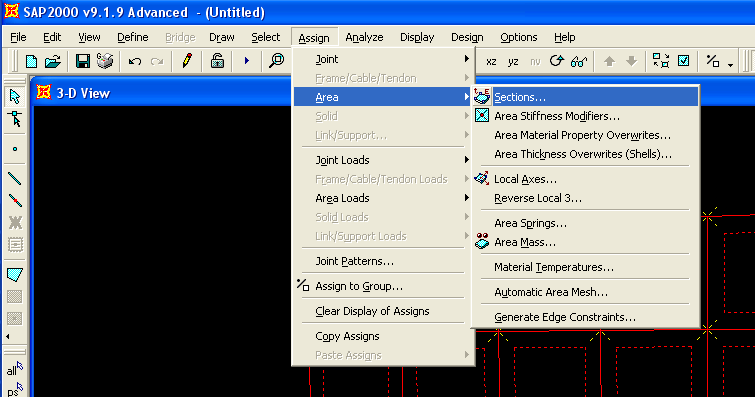Image resolution: width=755 pixels, height=397 pixels.
Task: Set view to XZ plane
Action: (x=491, y=62)
